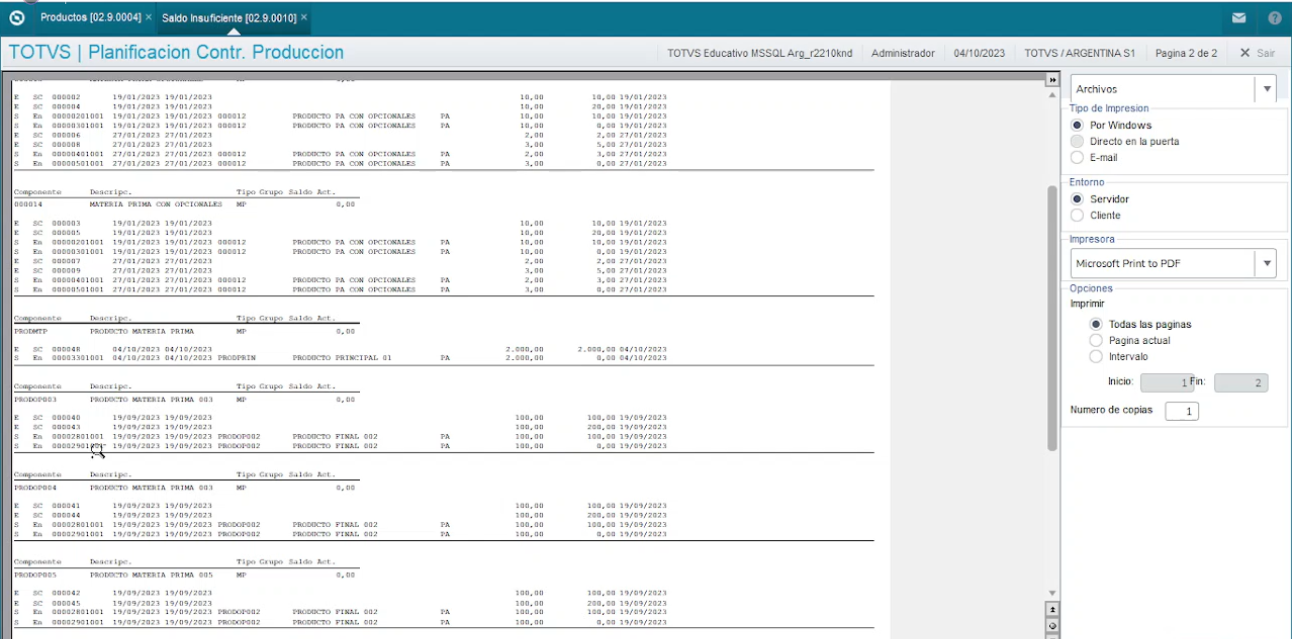
Task: Click the vertical scrollbar thumb of report
Action: coord(1052,318)
